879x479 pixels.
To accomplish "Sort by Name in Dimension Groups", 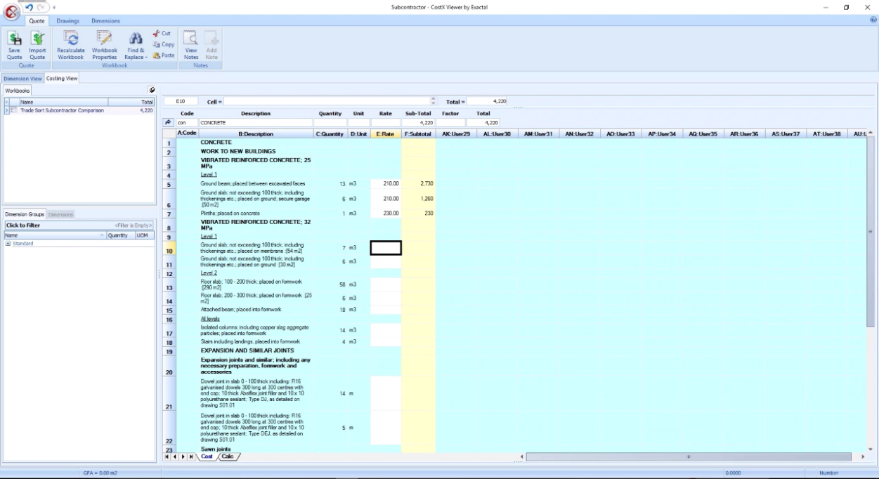I will [55, 236].
